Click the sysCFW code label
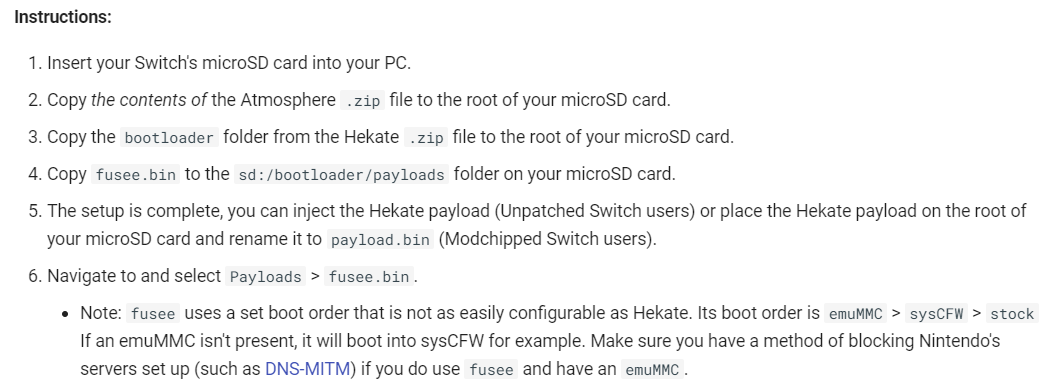This screenshot has height=392, width=1040. click(936, 314)
